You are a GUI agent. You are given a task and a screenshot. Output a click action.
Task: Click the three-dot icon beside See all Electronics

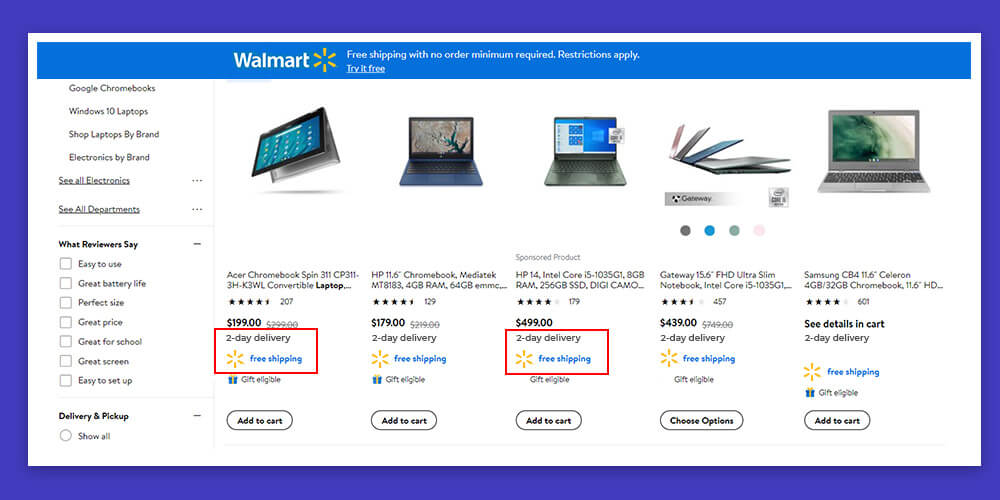197,180
